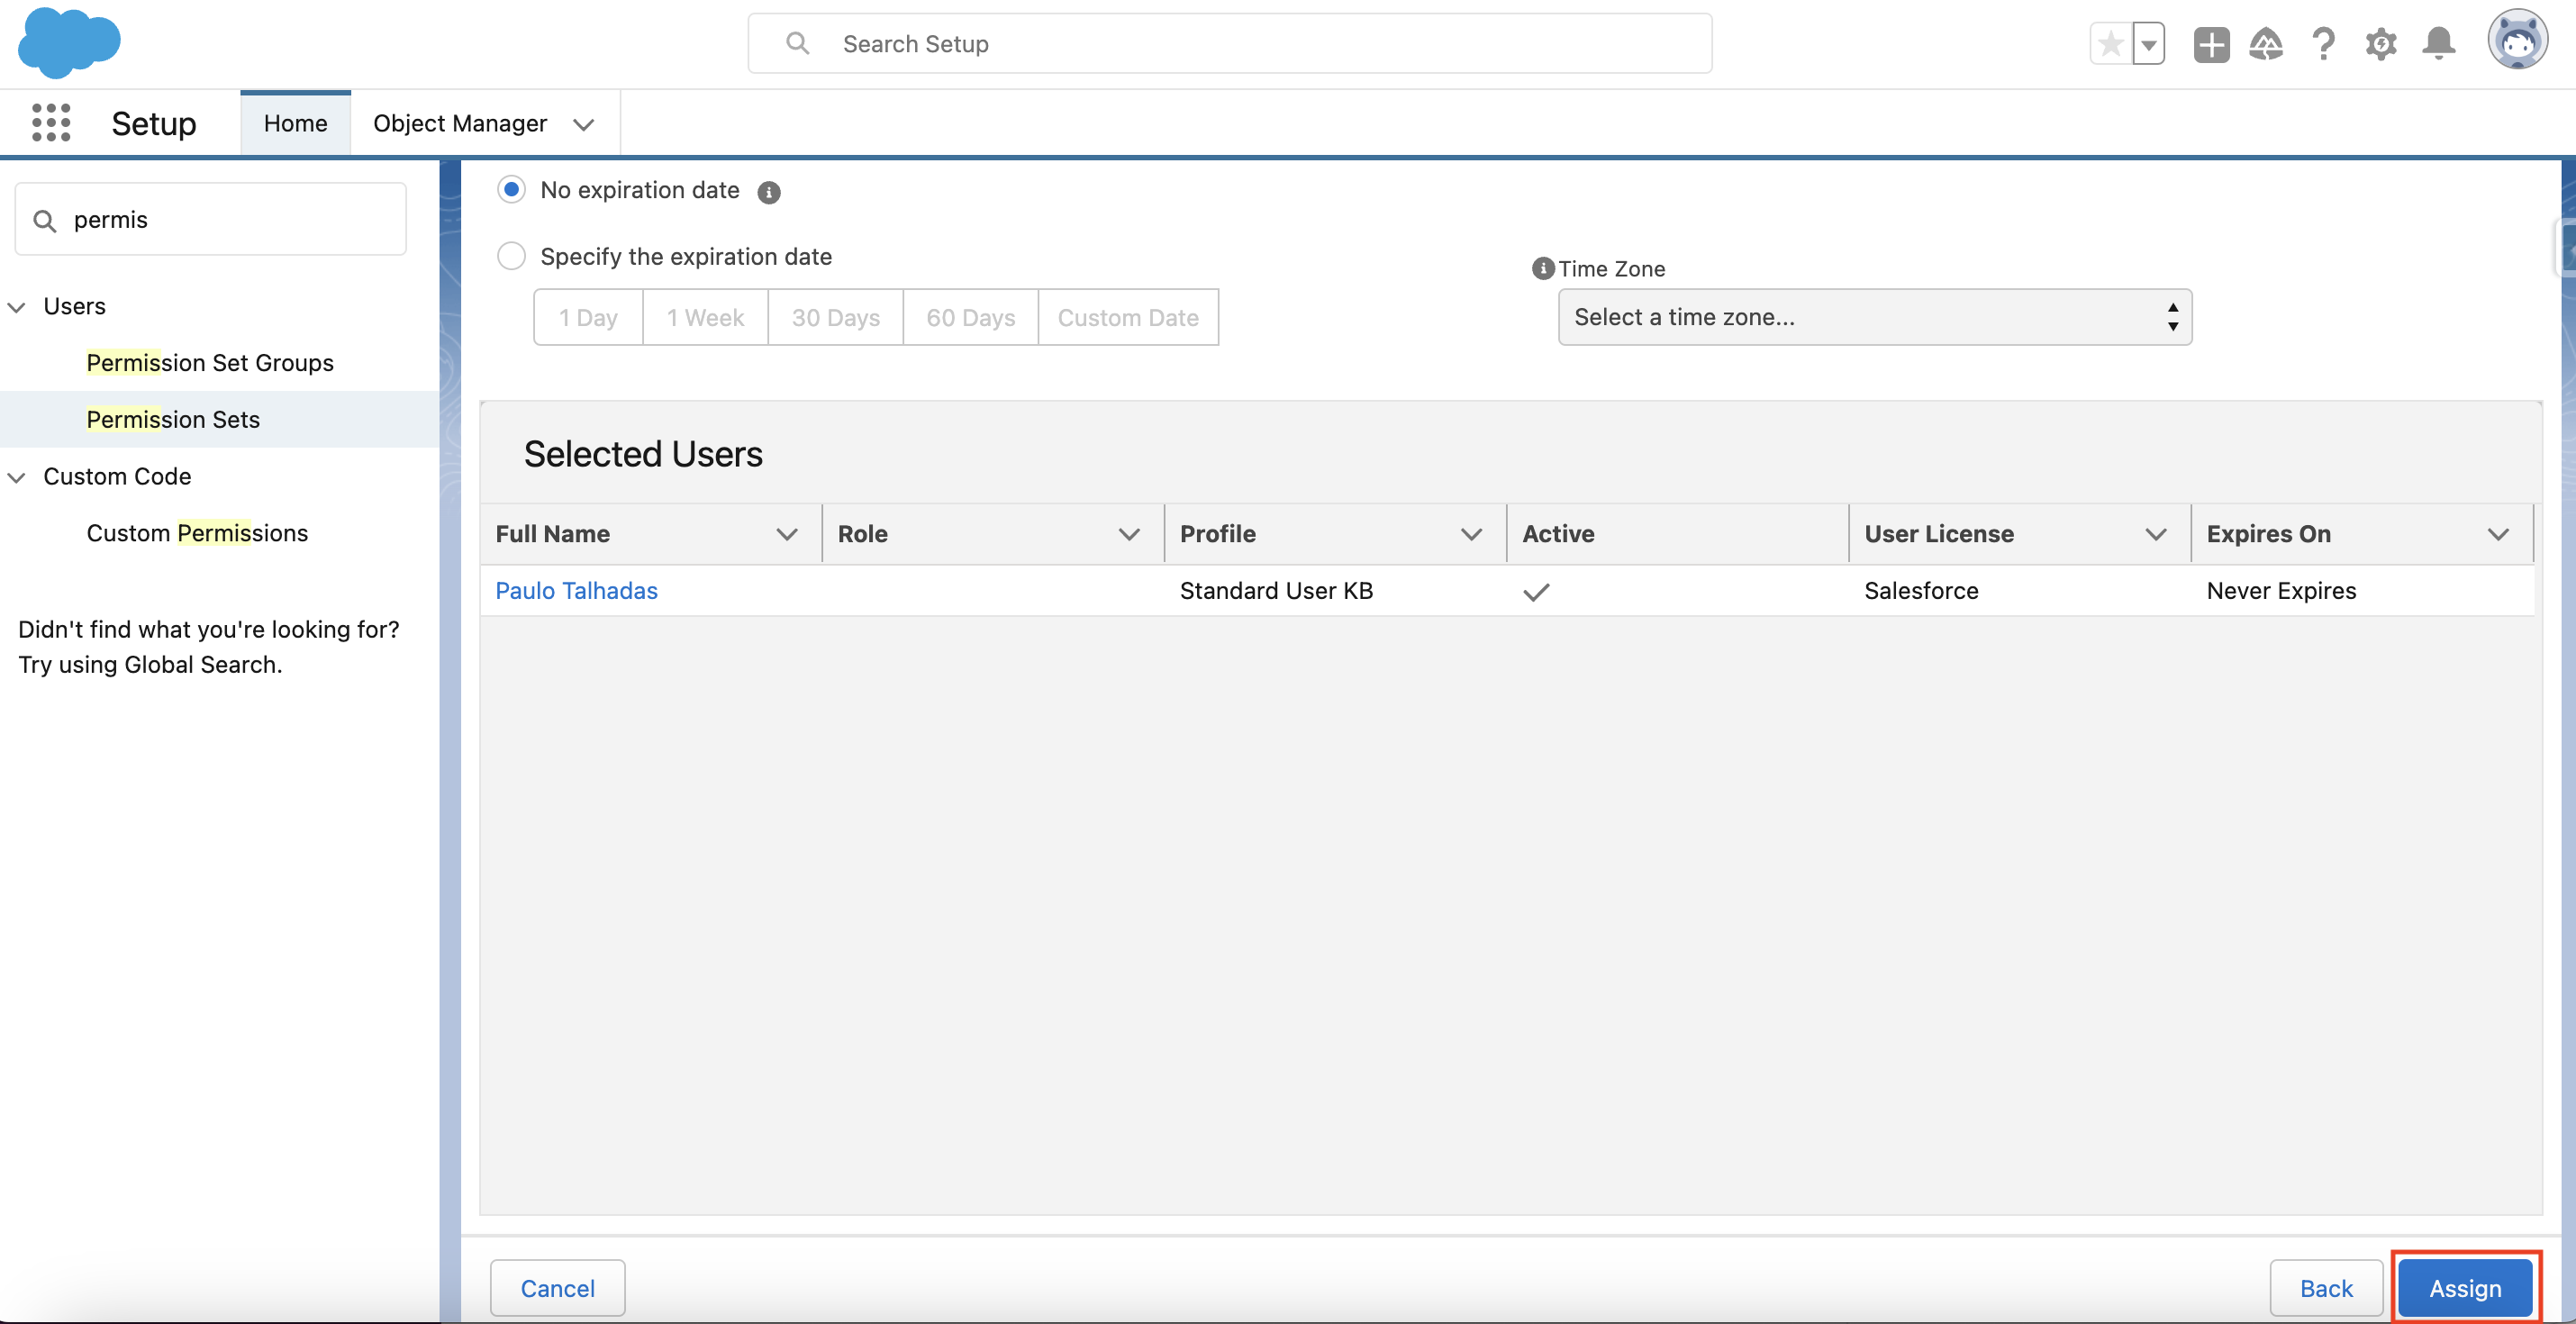Collapse the Custom Code tree section
Viewport: 2576px width, 1324px height.
pyautogui.click(x=16, y=477)
